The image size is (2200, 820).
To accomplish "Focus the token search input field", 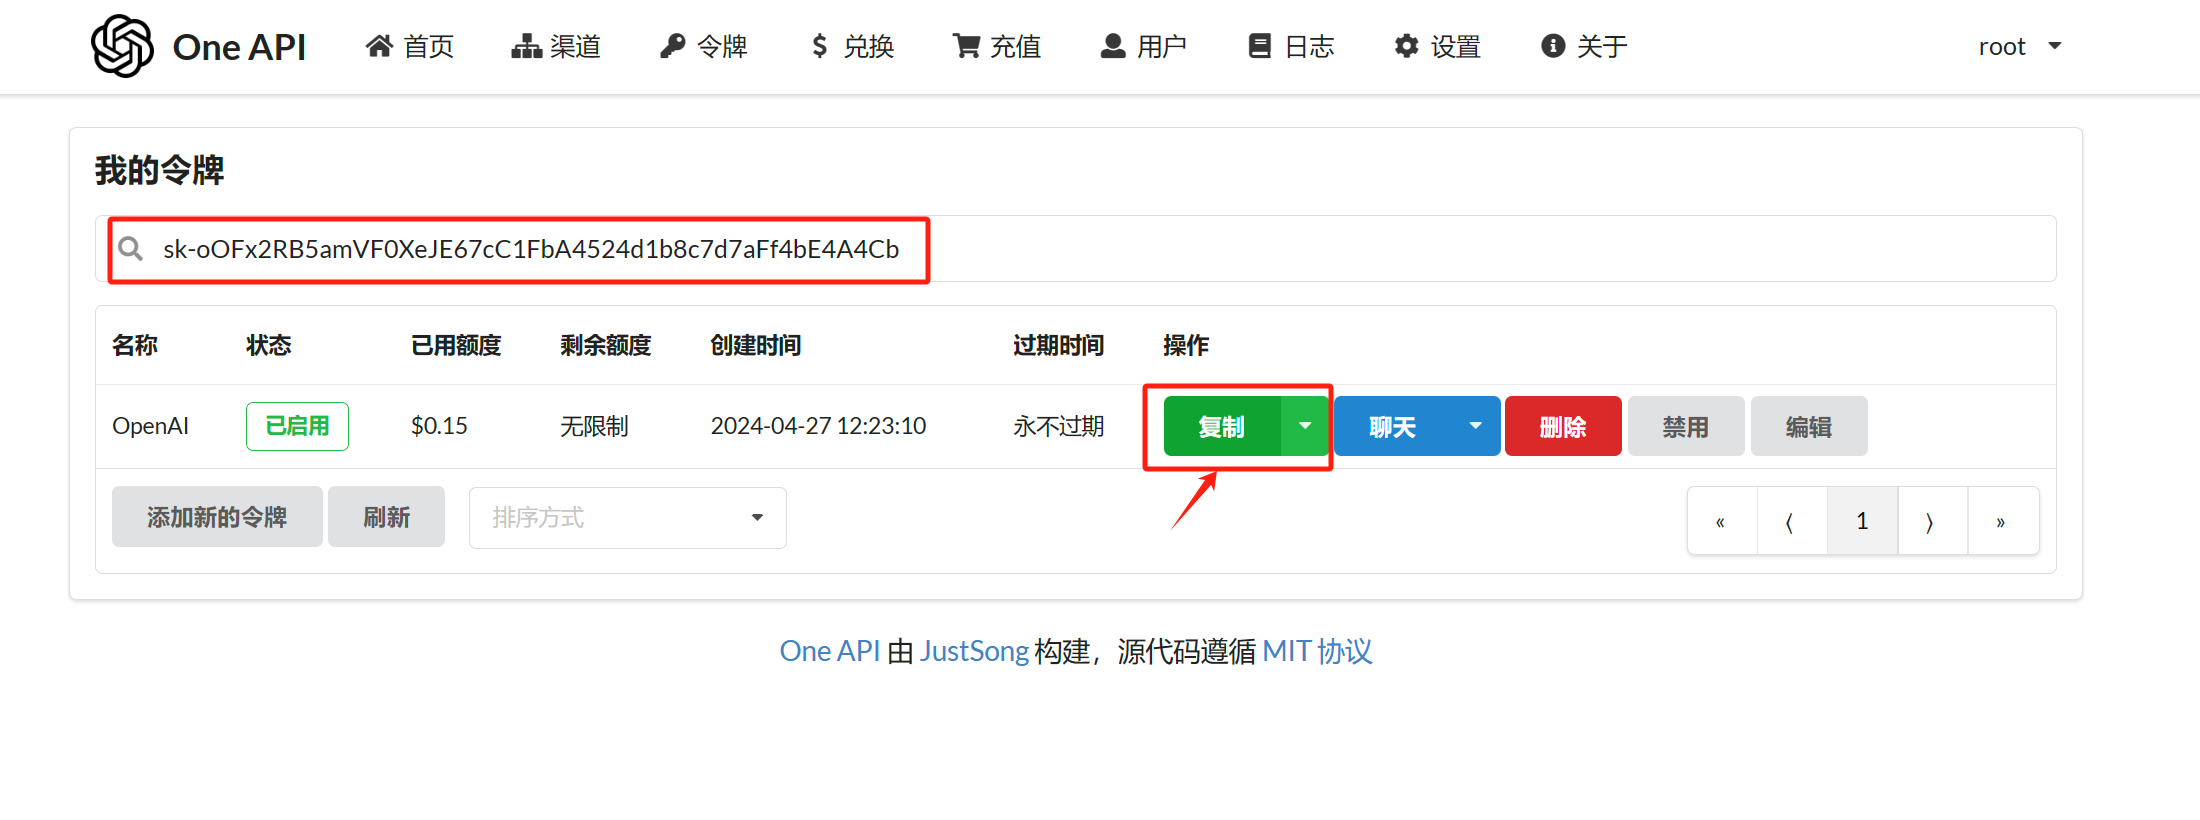I will [1075, 249].
